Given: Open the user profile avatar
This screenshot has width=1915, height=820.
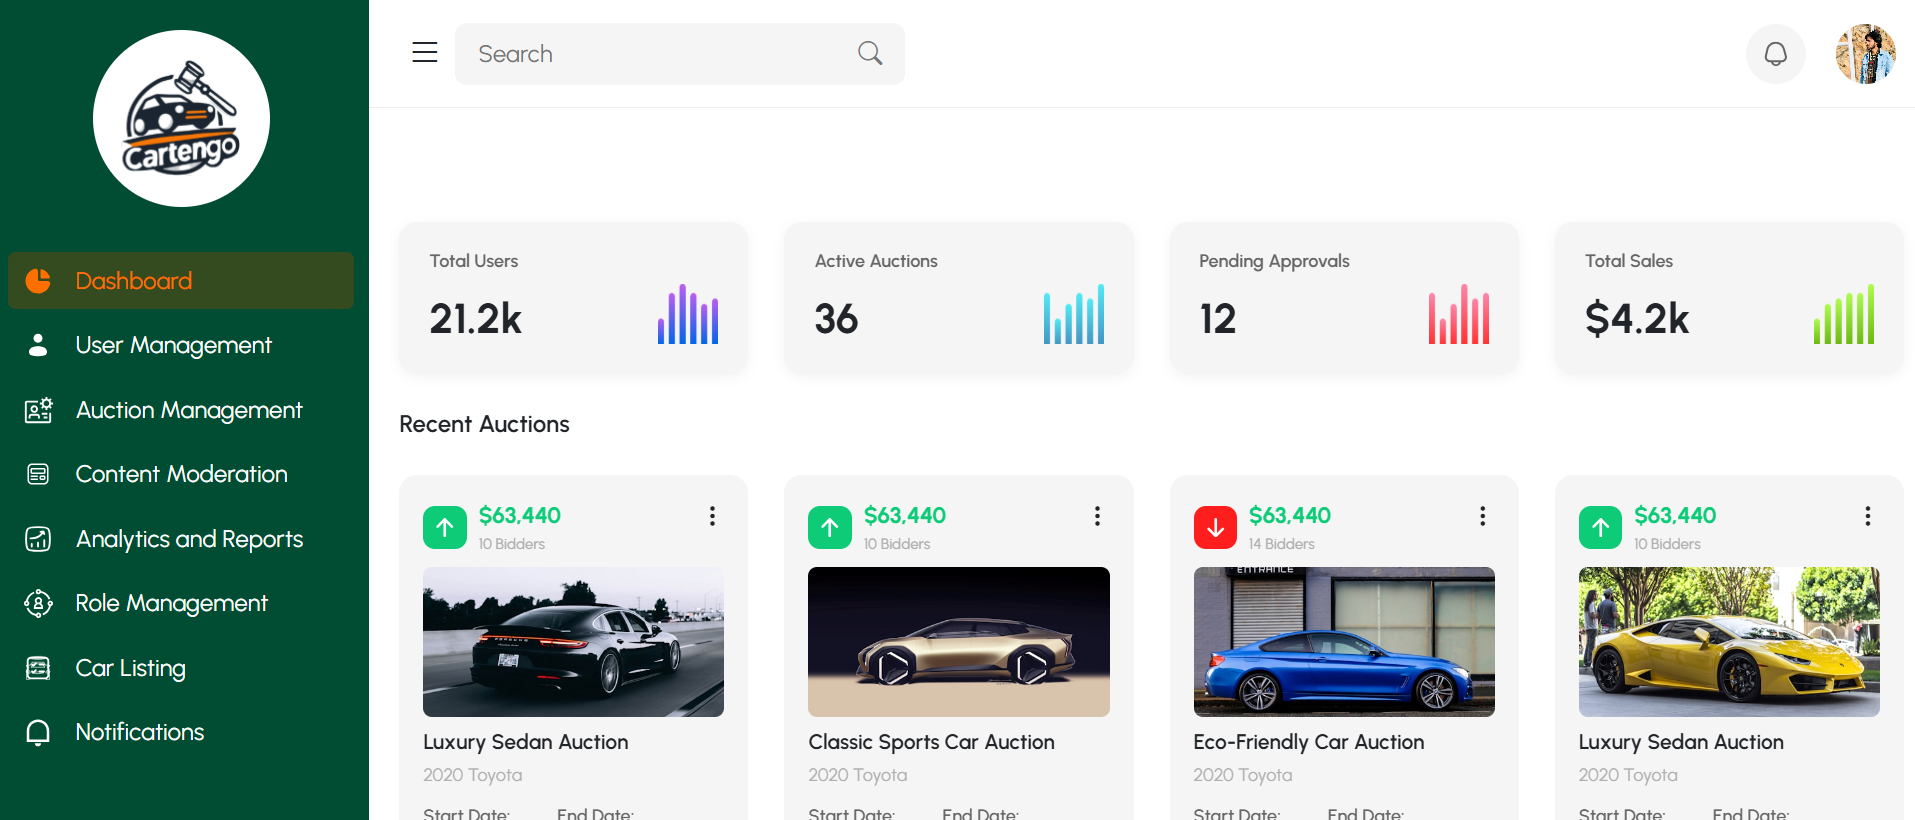Looking at the screenshot, I should pyautogui.click(x=1865, y=54).
